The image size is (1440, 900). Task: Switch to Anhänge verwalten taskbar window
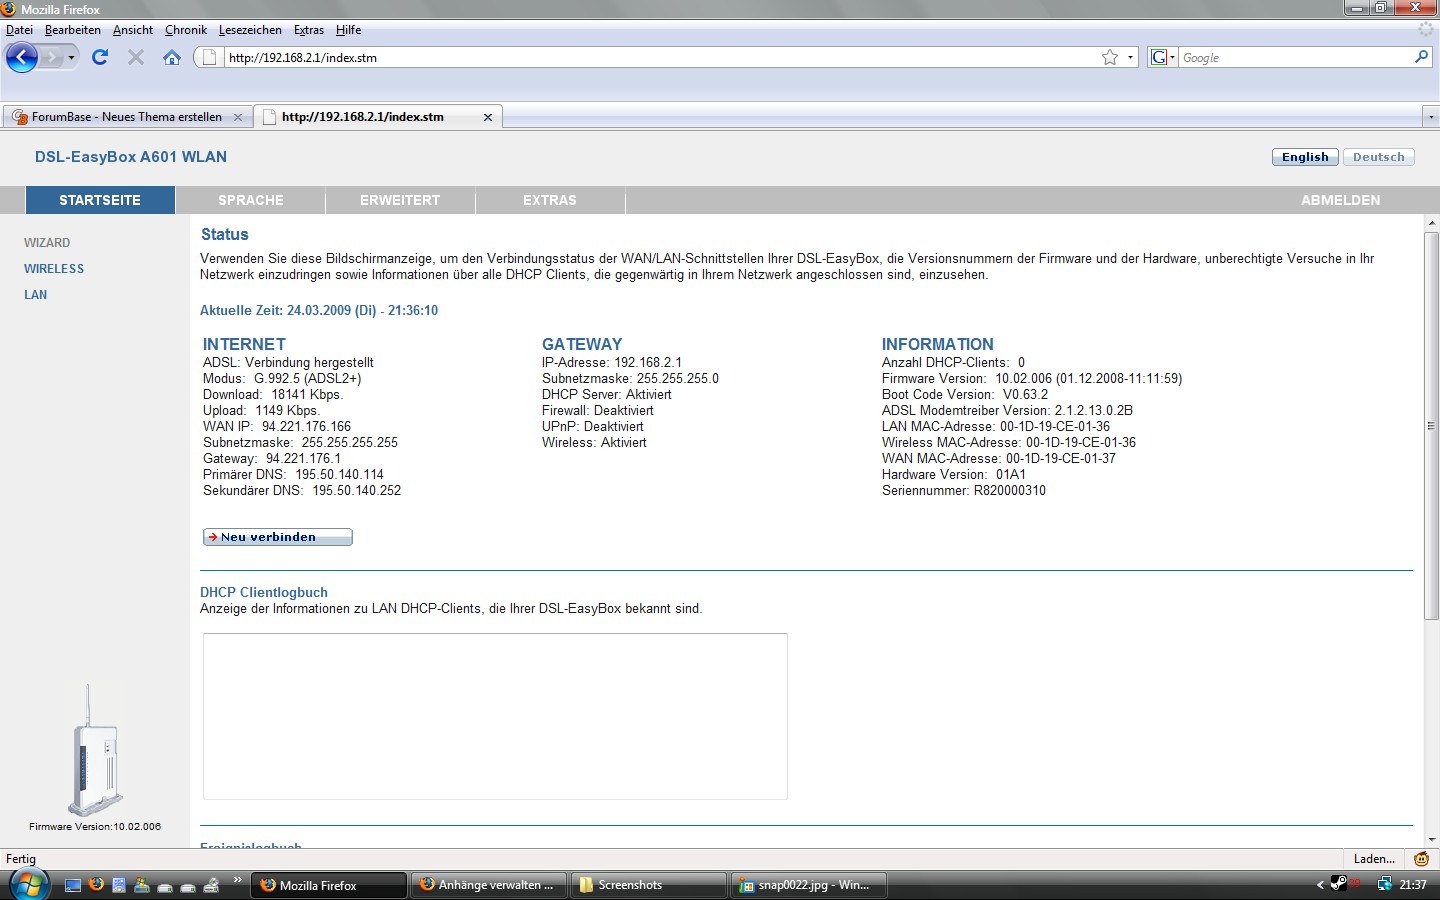coord(488,885)
